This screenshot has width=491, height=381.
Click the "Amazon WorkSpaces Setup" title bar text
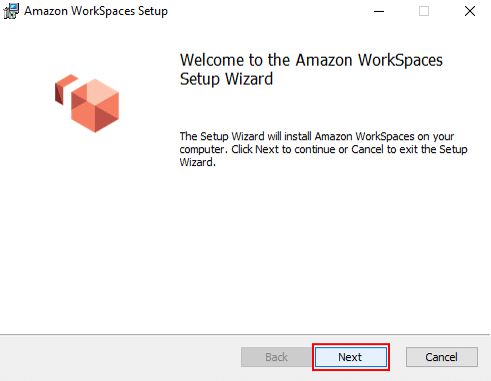(x=96, y=11)
